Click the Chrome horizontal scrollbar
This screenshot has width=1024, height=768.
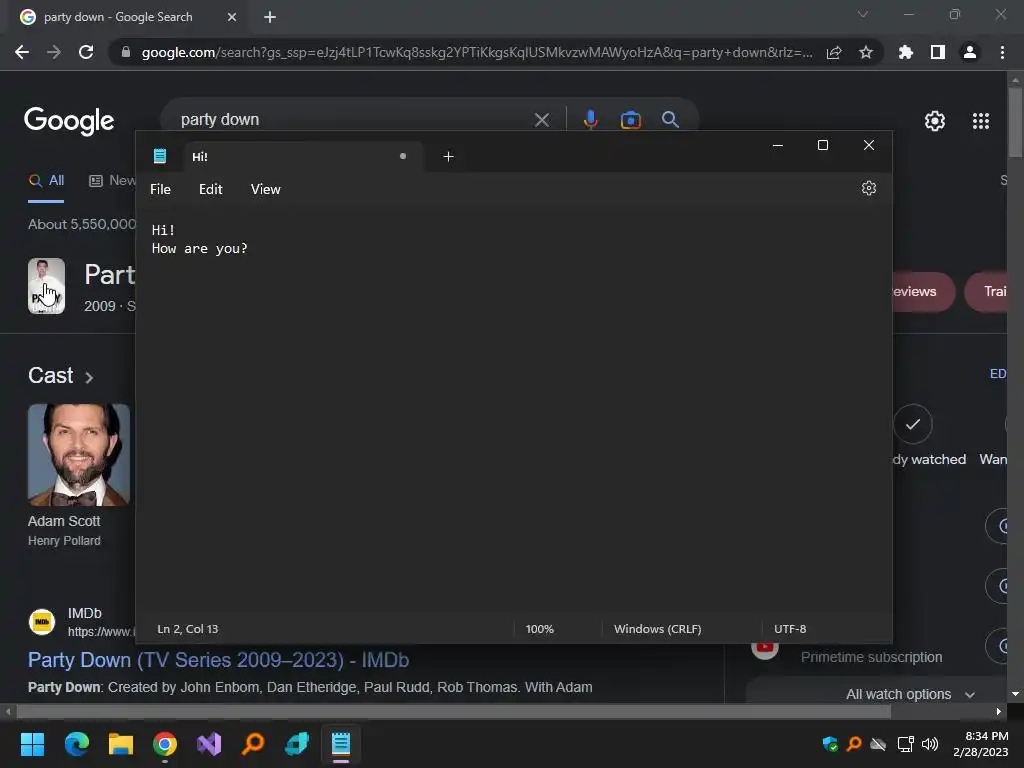tap(453, 712)
